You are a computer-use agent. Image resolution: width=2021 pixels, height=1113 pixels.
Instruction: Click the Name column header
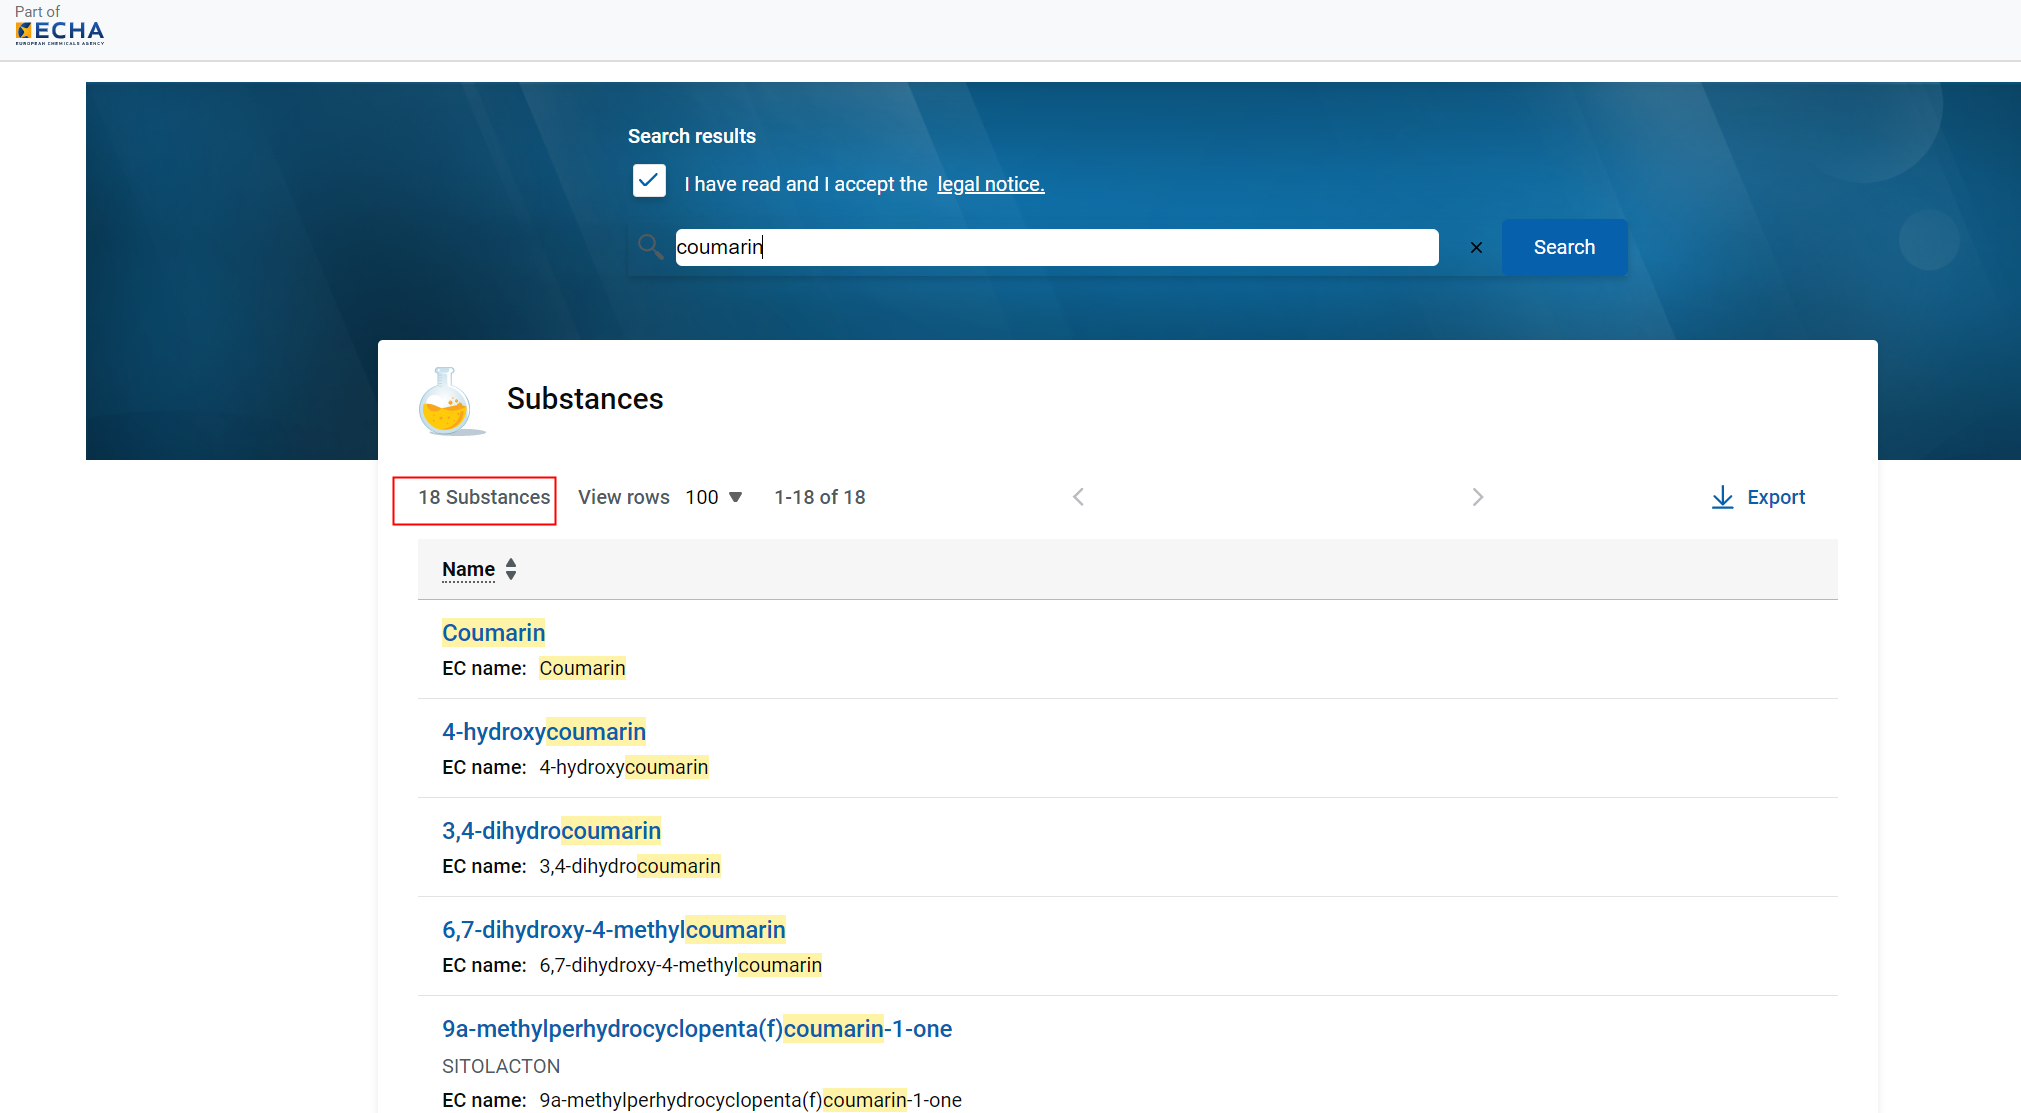click(x=468, y=569)
